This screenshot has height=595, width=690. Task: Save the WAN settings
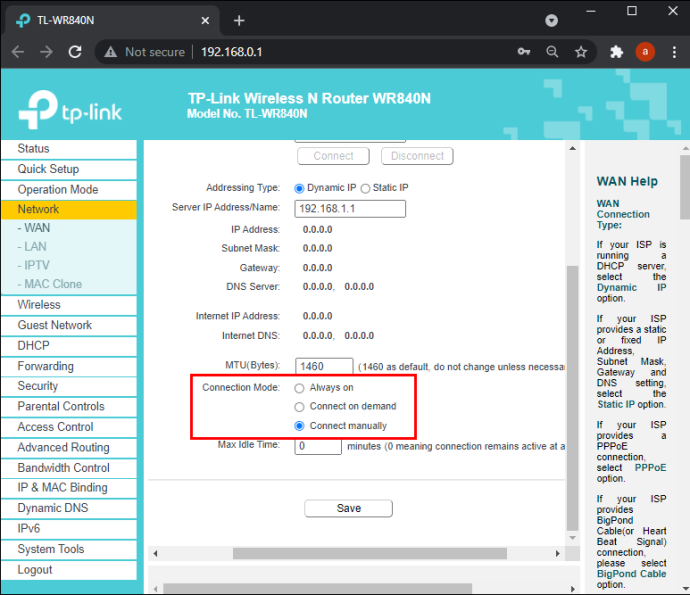349,508
